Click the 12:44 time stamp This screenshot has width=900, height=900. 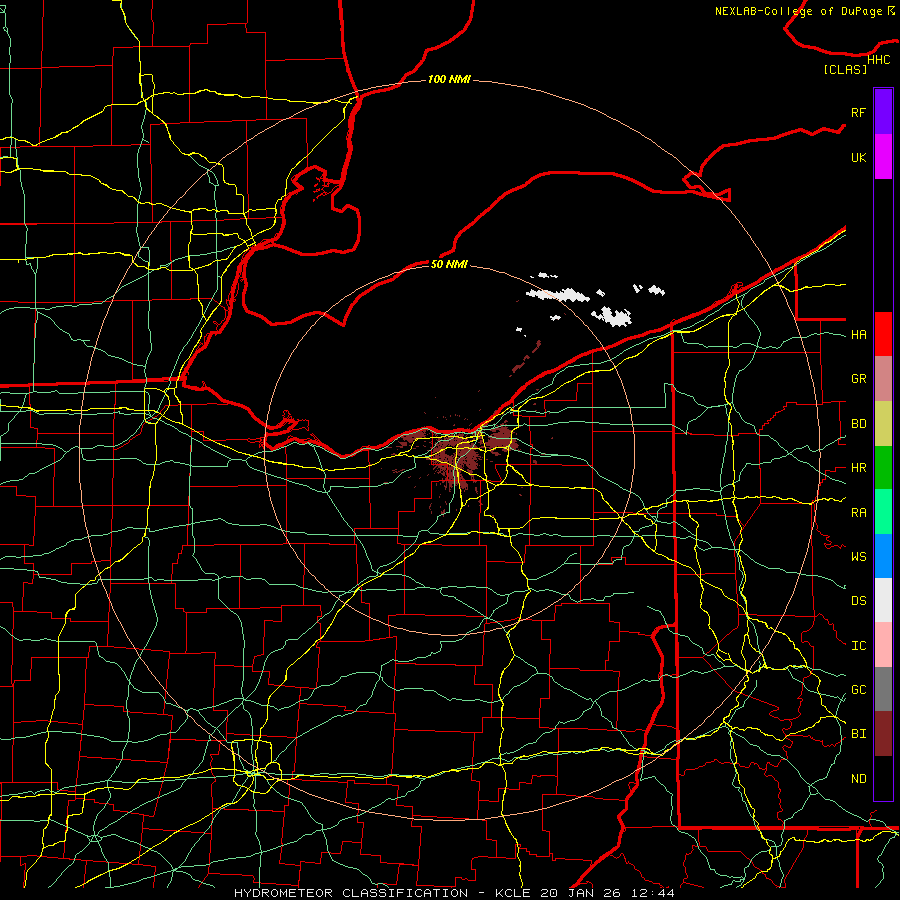(x=652, y=893)
